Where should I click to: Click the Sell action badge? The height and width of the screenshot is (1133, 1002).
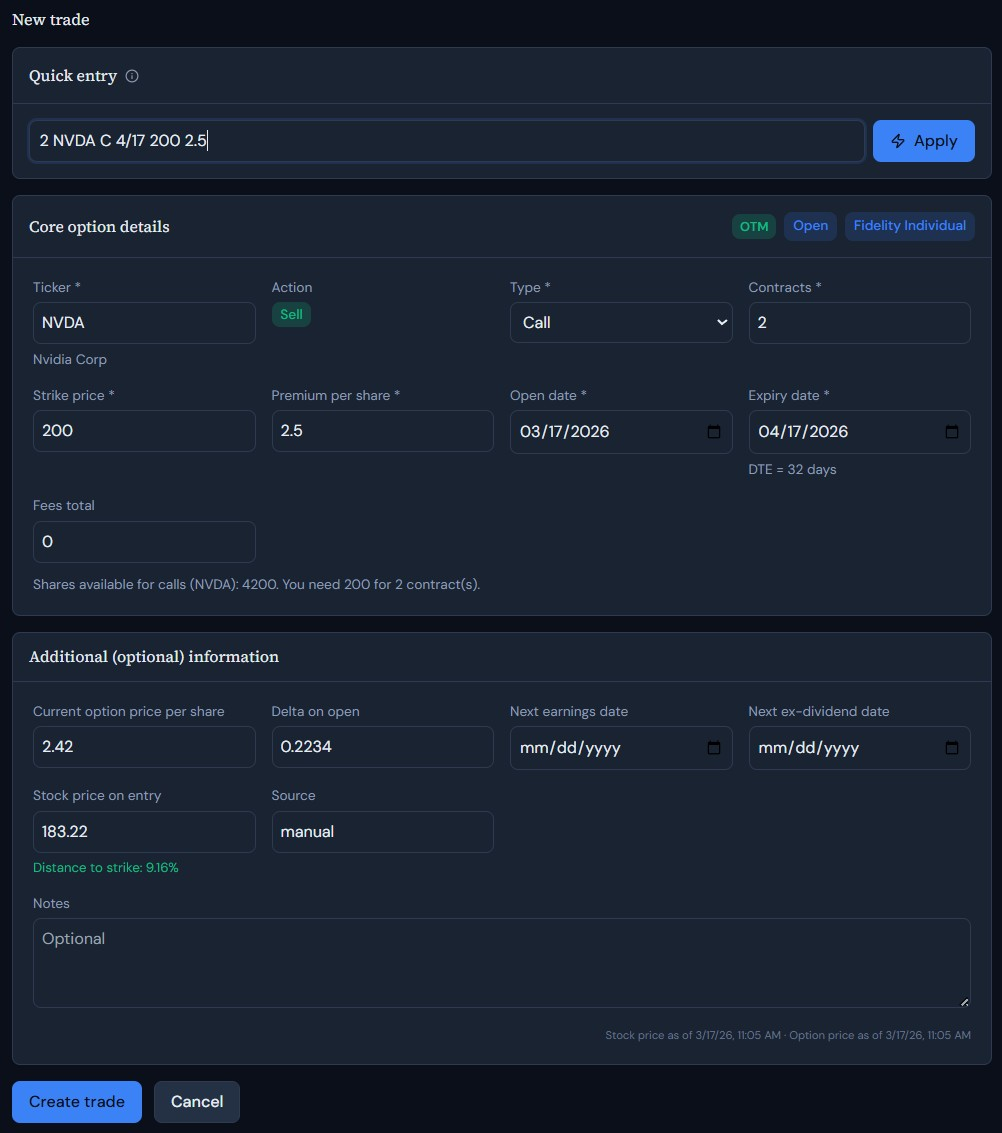[x=291, y=314]
